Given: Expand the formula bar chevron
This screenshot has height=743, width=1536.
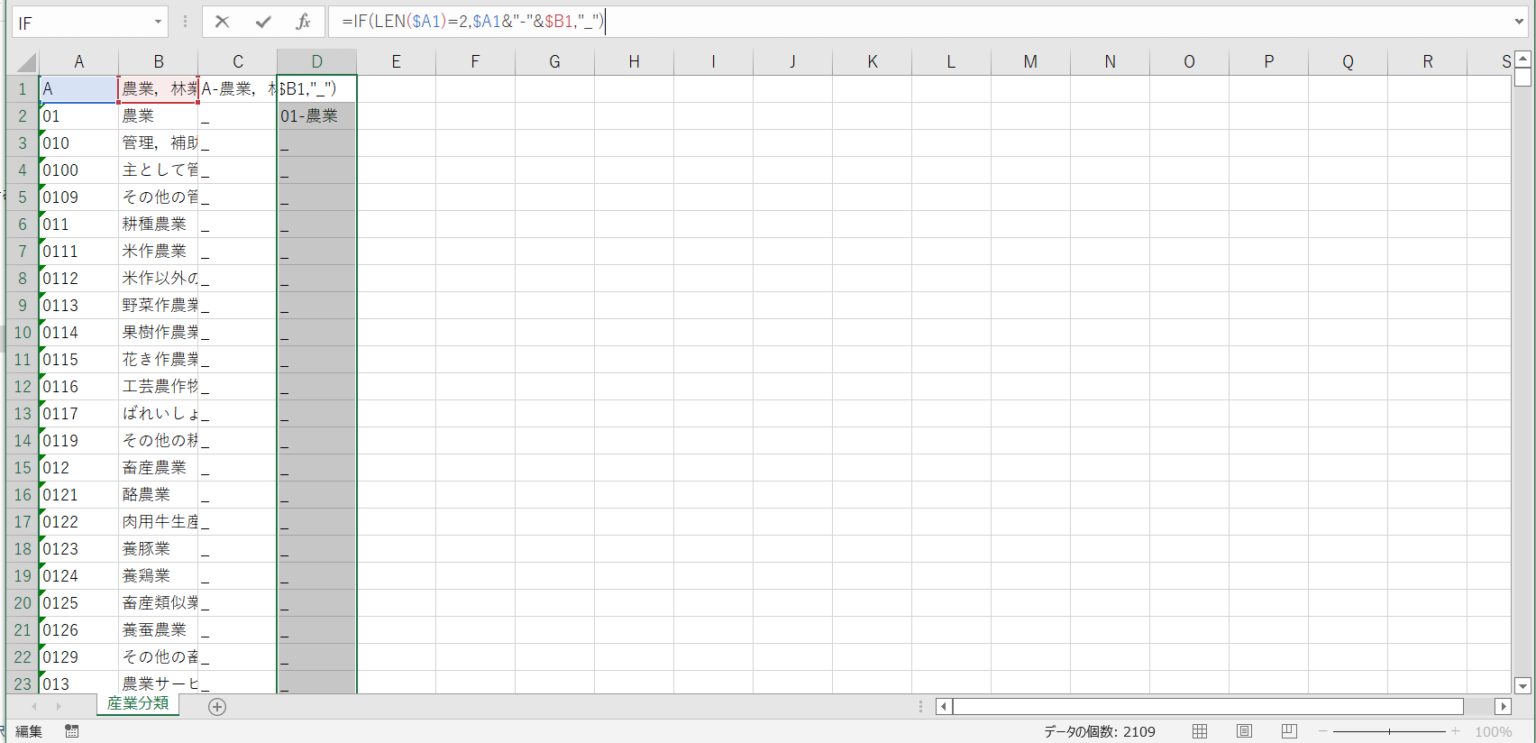Looking at the screenshot, I should (1520, 20).
